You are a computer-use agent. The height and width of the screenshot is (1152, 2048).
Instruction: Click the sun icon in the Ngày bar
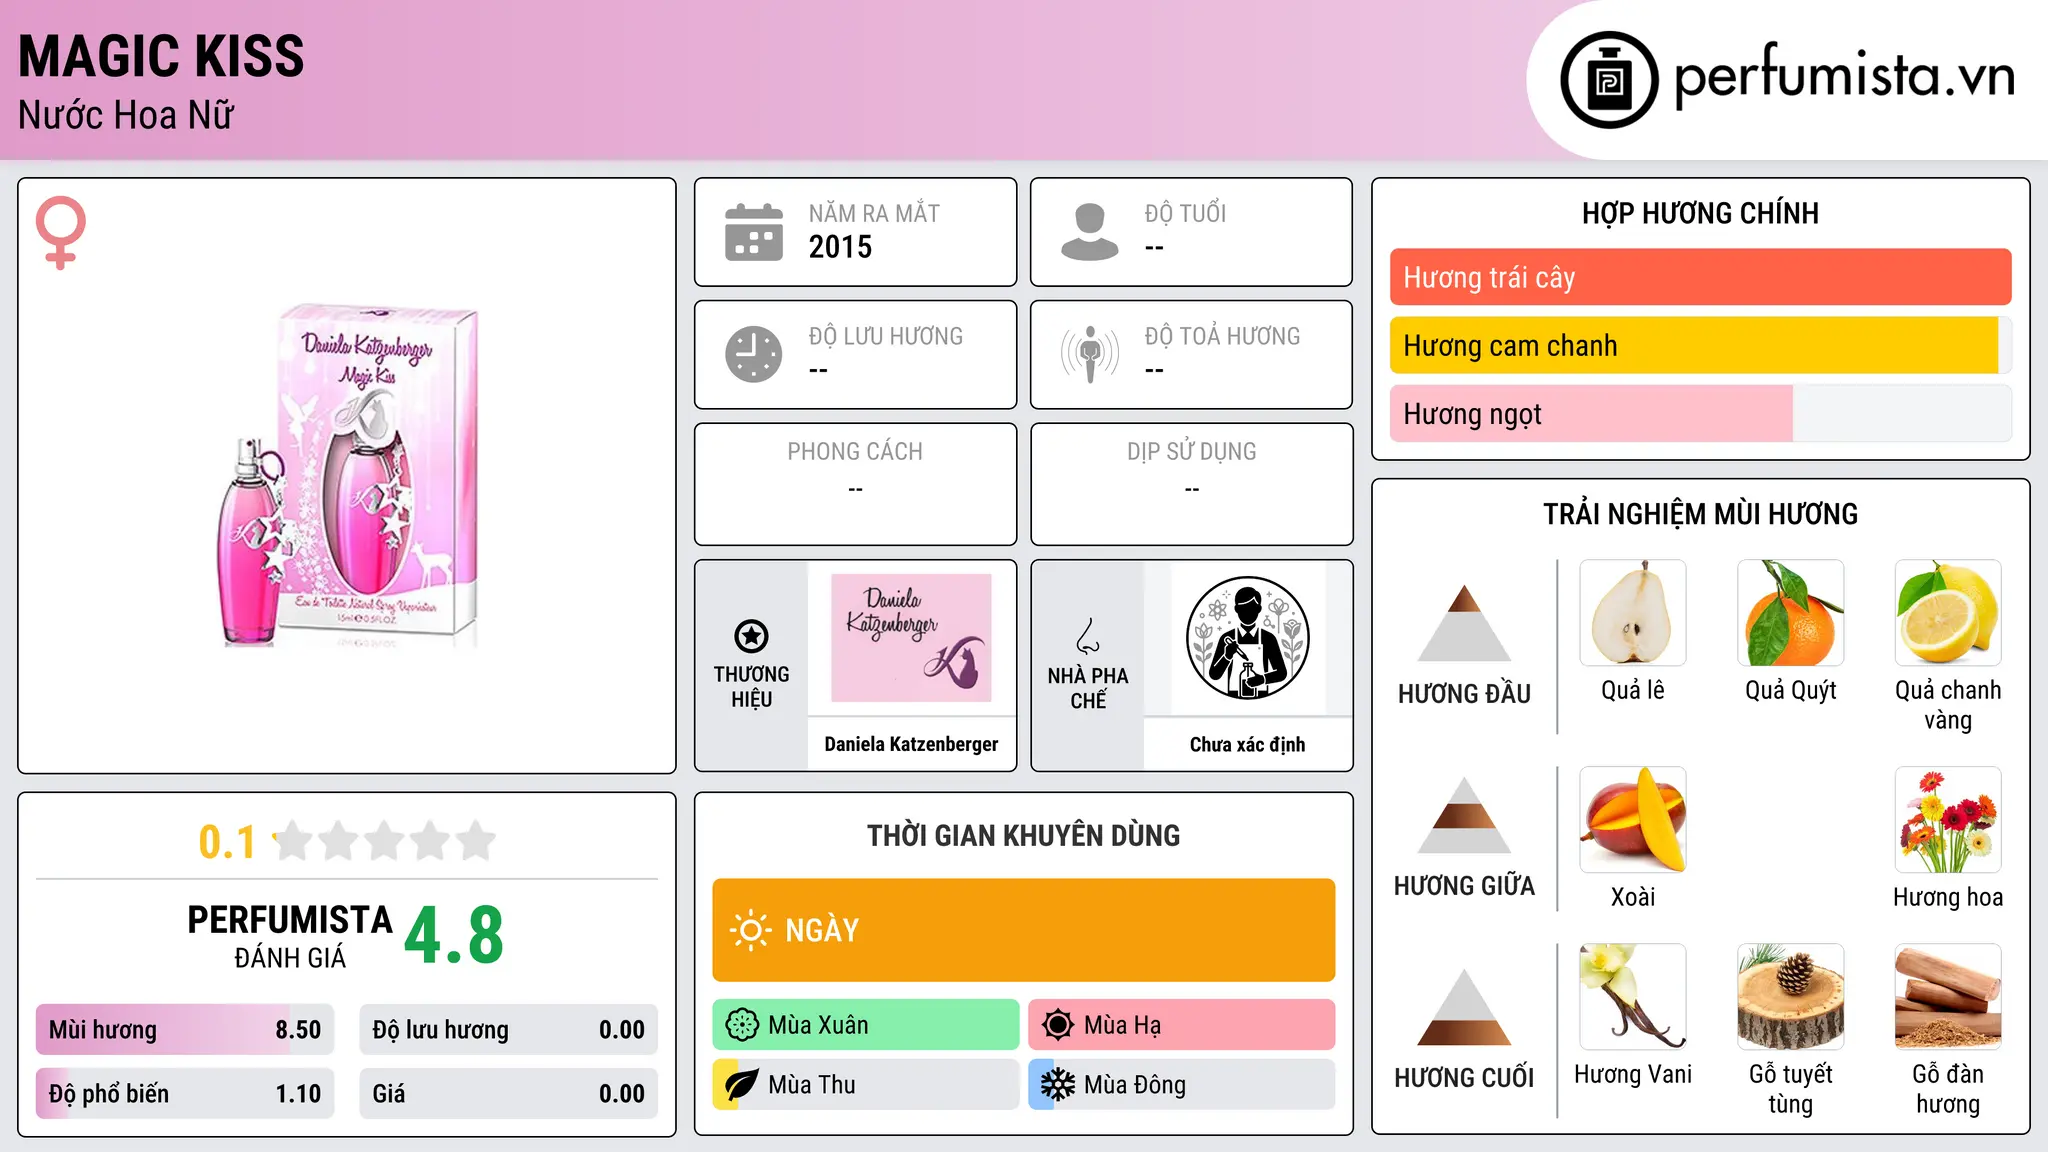click(x=750, y=930)
